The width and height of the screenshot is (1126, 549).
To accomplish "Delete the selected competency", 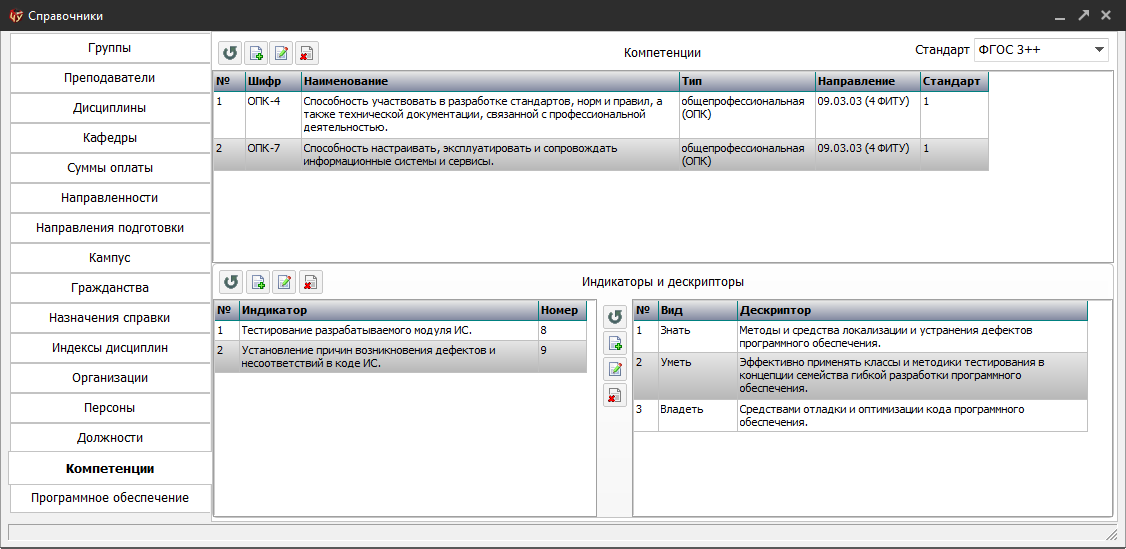I will pyautogui.click(x=307, y=53).
